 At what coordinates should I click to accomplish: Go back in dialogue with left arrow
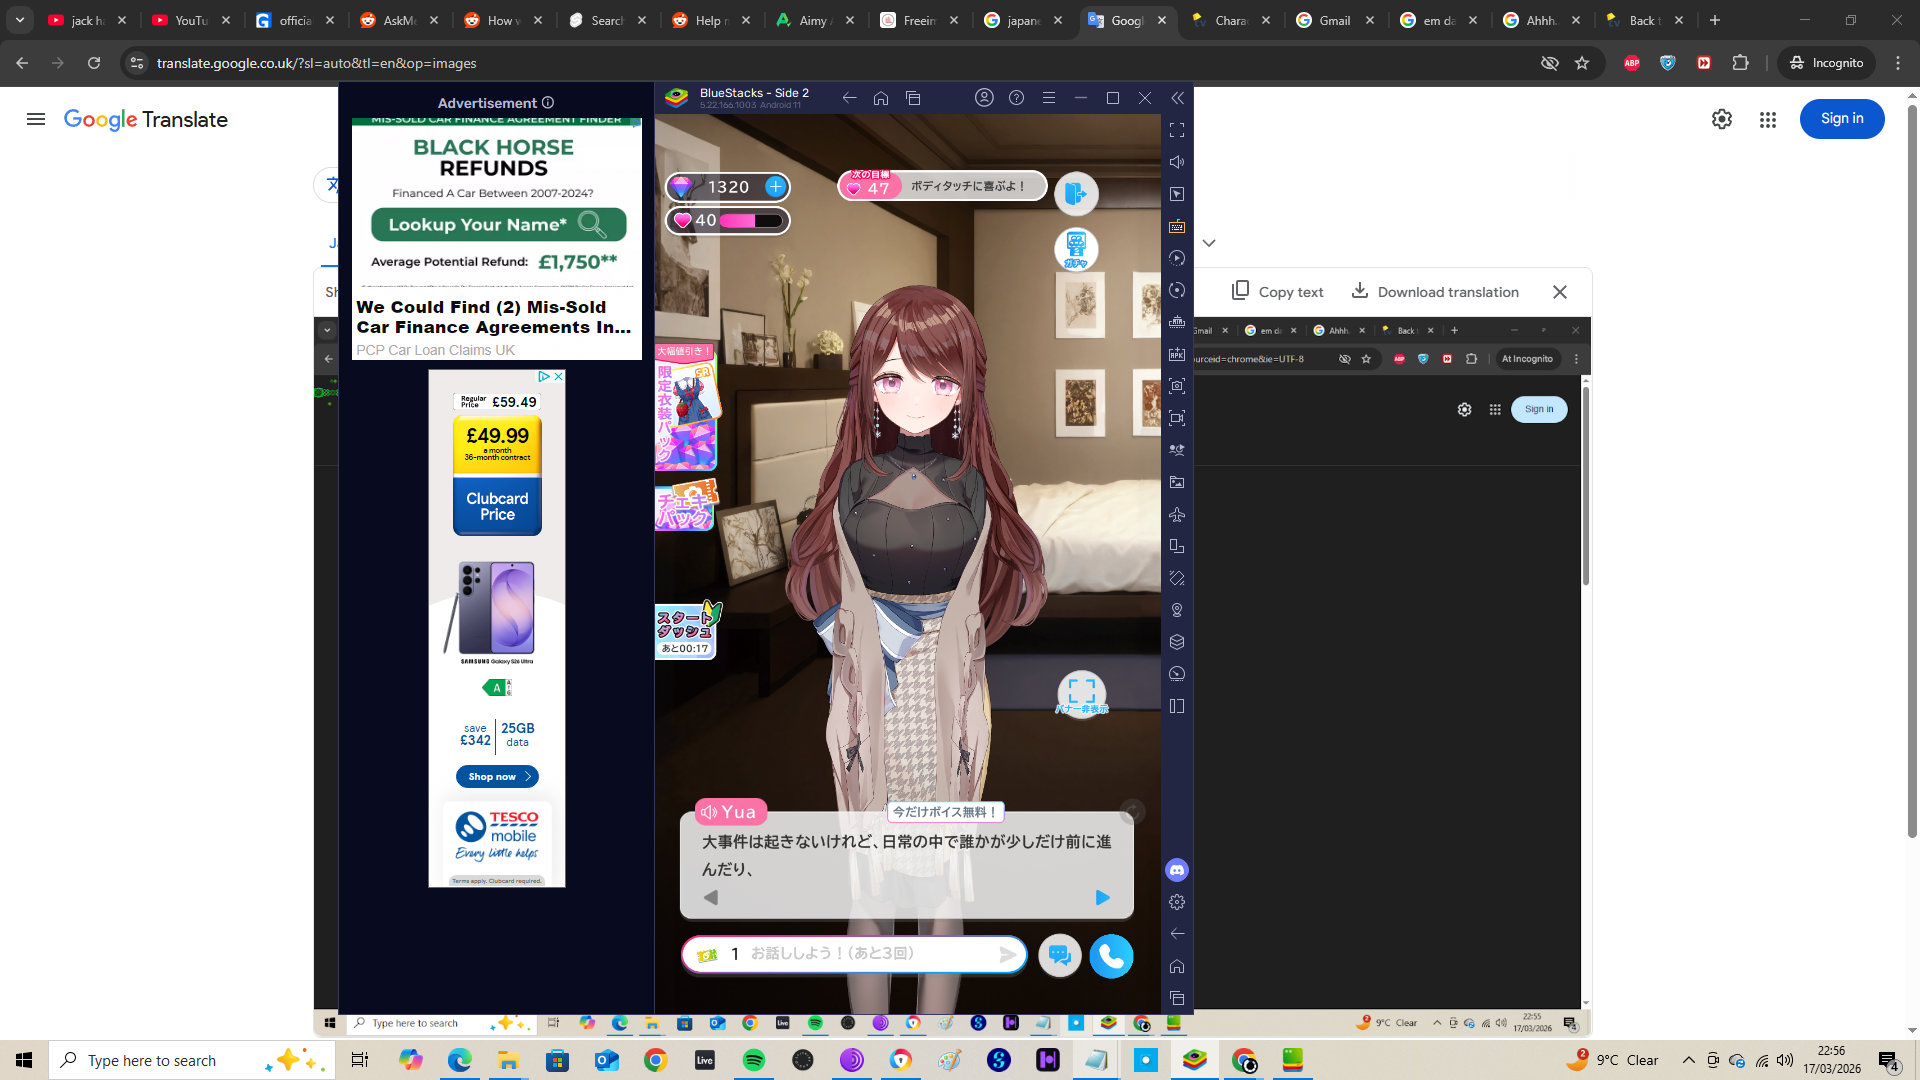pyautogui.click(x=711, y=898)
